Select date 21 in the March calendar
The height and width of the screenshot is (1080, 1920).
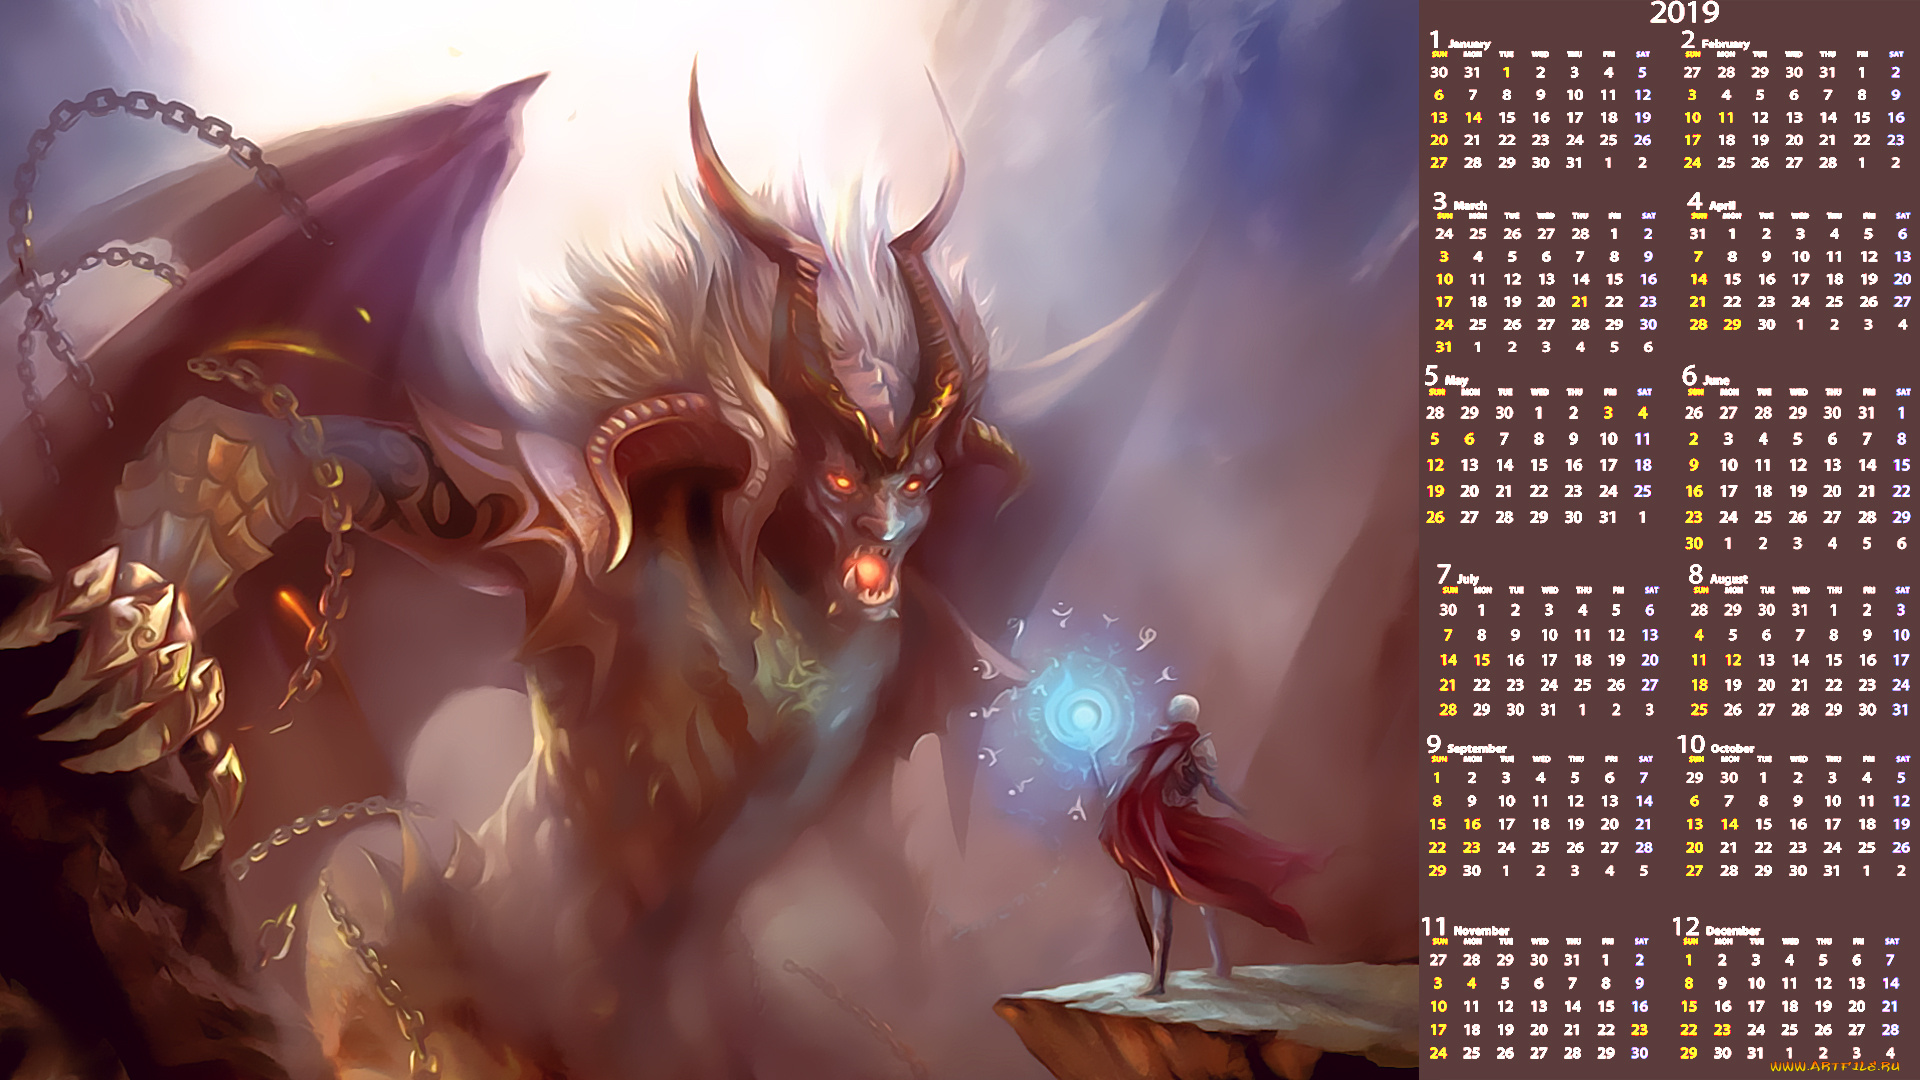pyautogui.click(x=1580, y=302)
